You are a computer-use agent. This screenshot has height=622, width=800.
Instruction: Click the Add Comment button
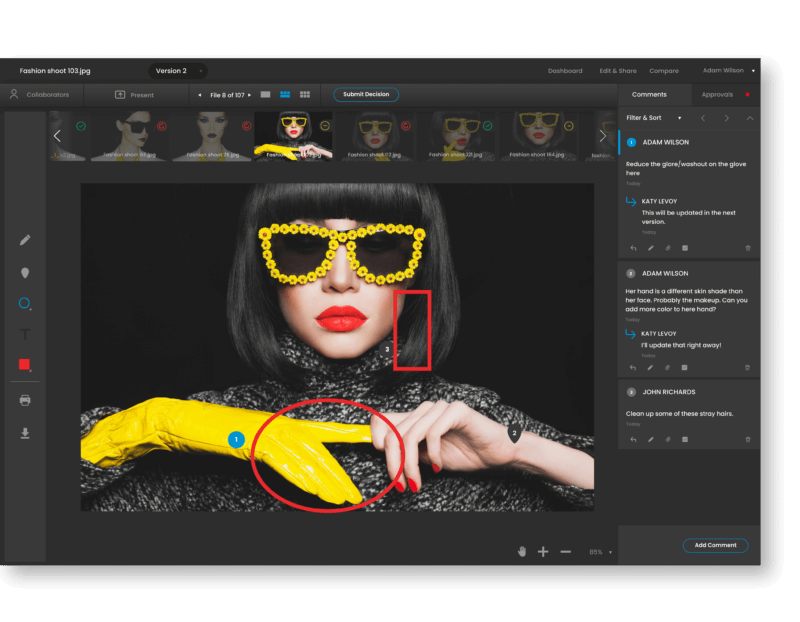click(x=716, y=545)
